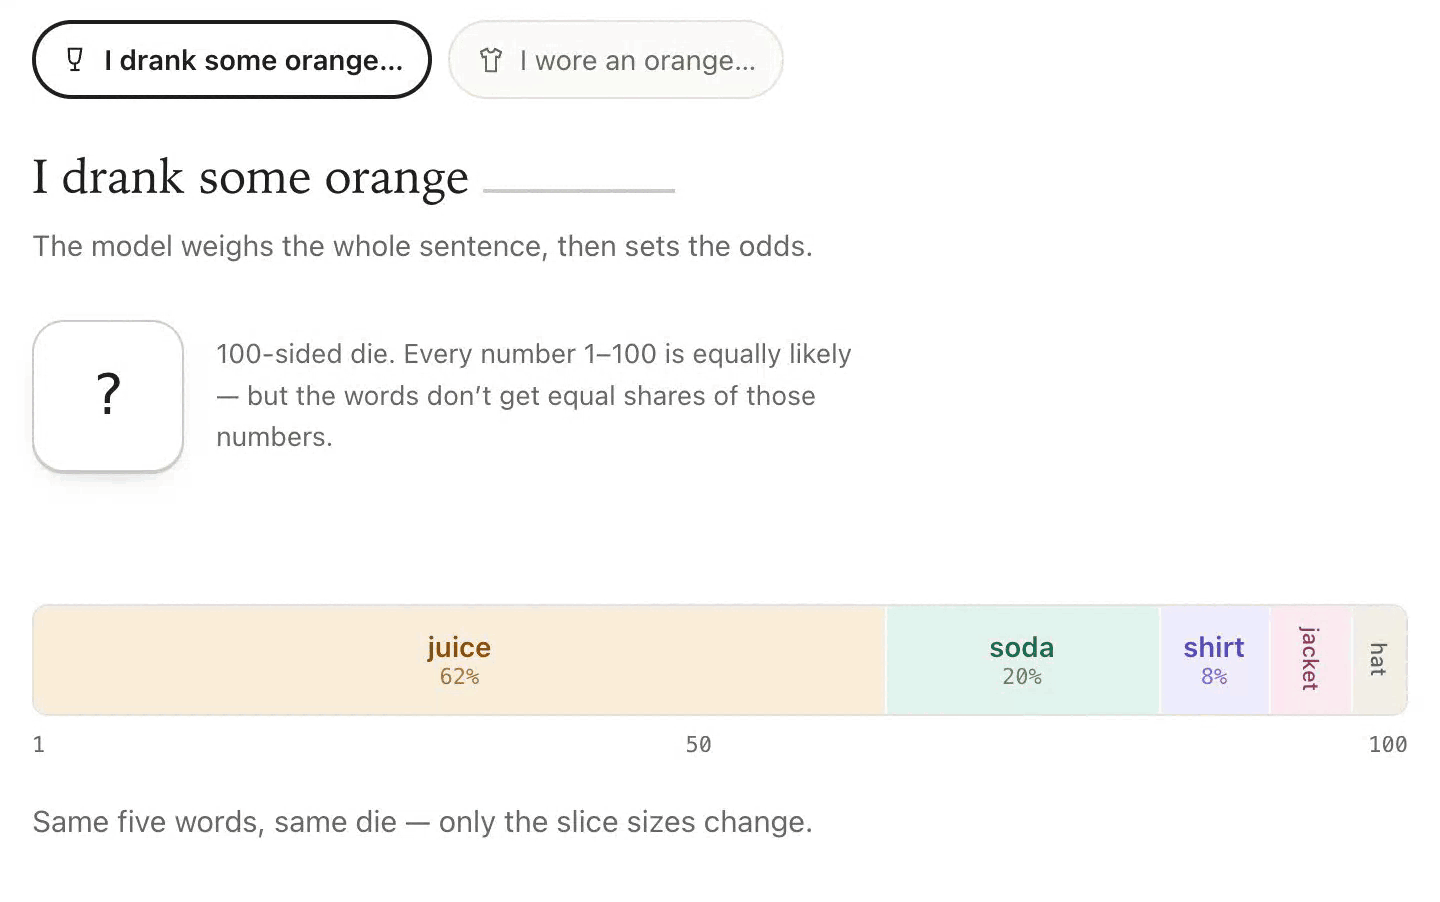Image resolution: width=1440 pixels, height=902 pixels.
Task: Click the axis label 1 below the bar
Action: tap(39, 744)
